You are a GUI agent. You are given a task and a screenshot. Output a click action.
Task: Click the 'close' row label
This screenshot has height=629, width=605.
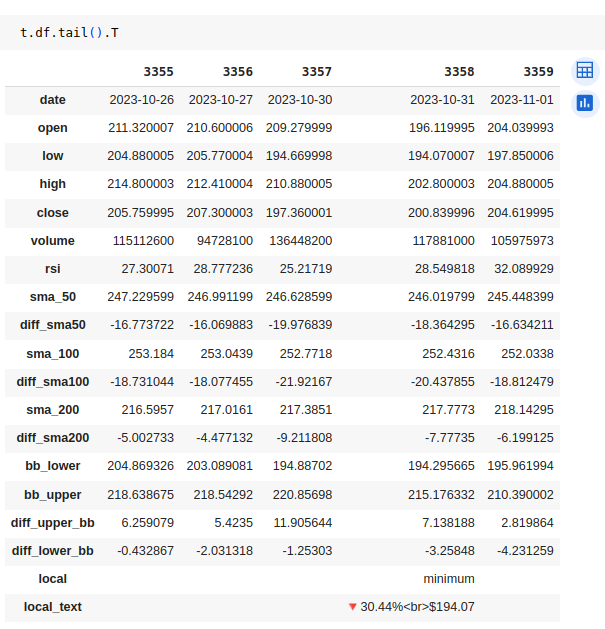click(x=53, y=213)
